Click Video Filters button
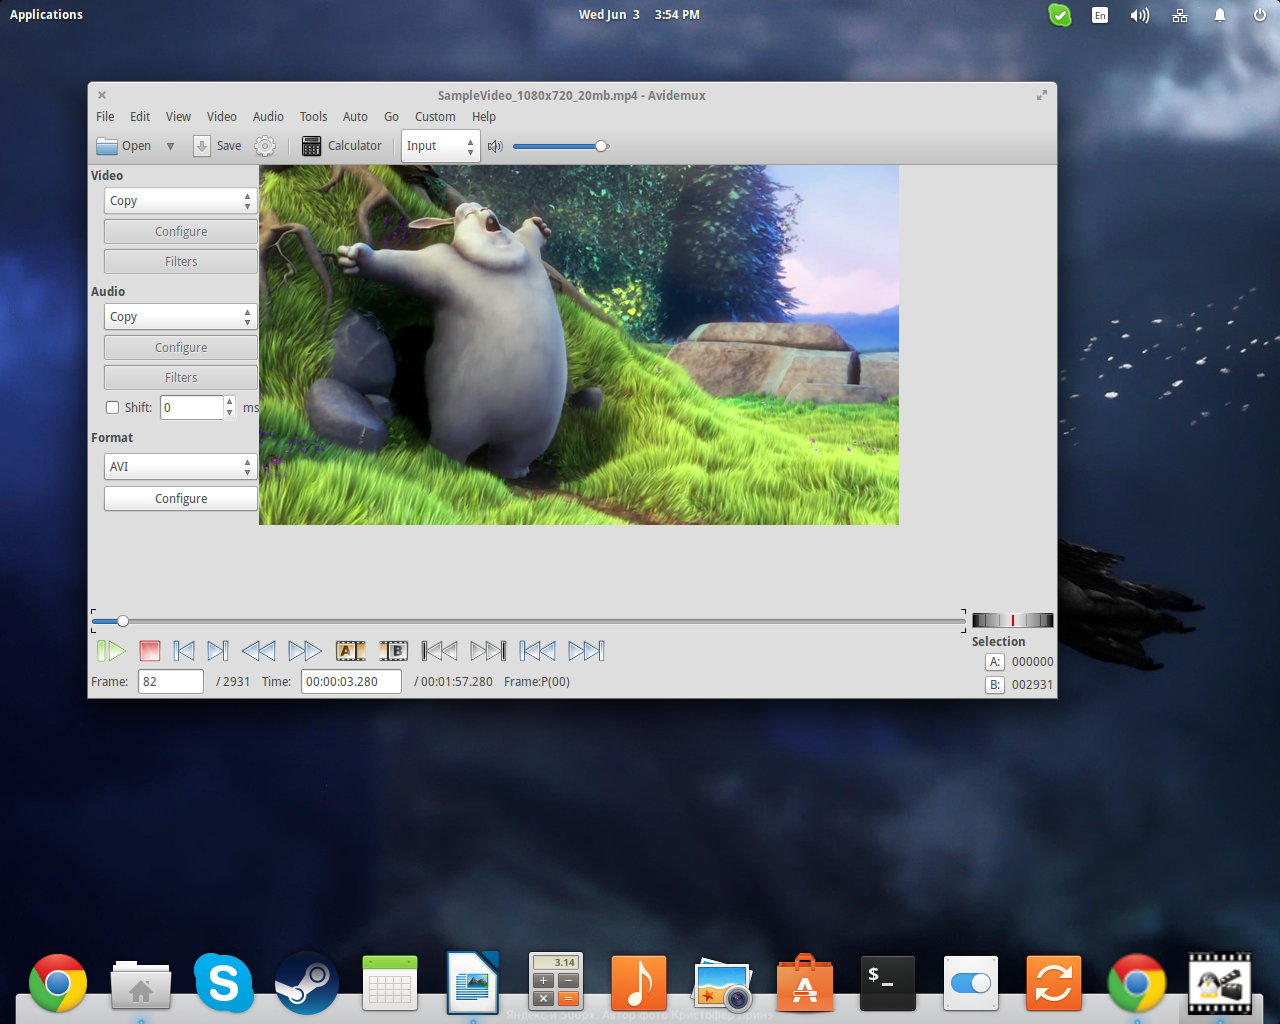Viewport: 1280px width, 1024px height. click(x=181, y=262)
